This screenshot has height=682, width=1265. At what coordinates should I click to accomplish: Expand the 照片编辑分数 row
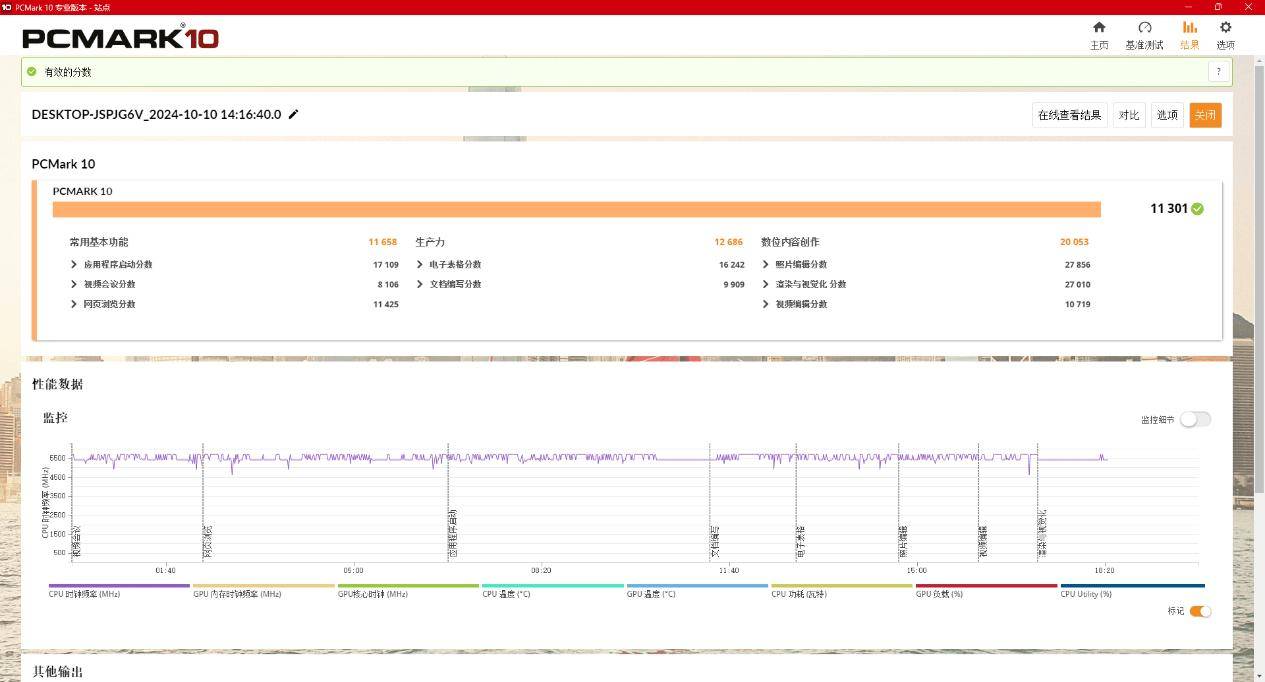(766, 265)
